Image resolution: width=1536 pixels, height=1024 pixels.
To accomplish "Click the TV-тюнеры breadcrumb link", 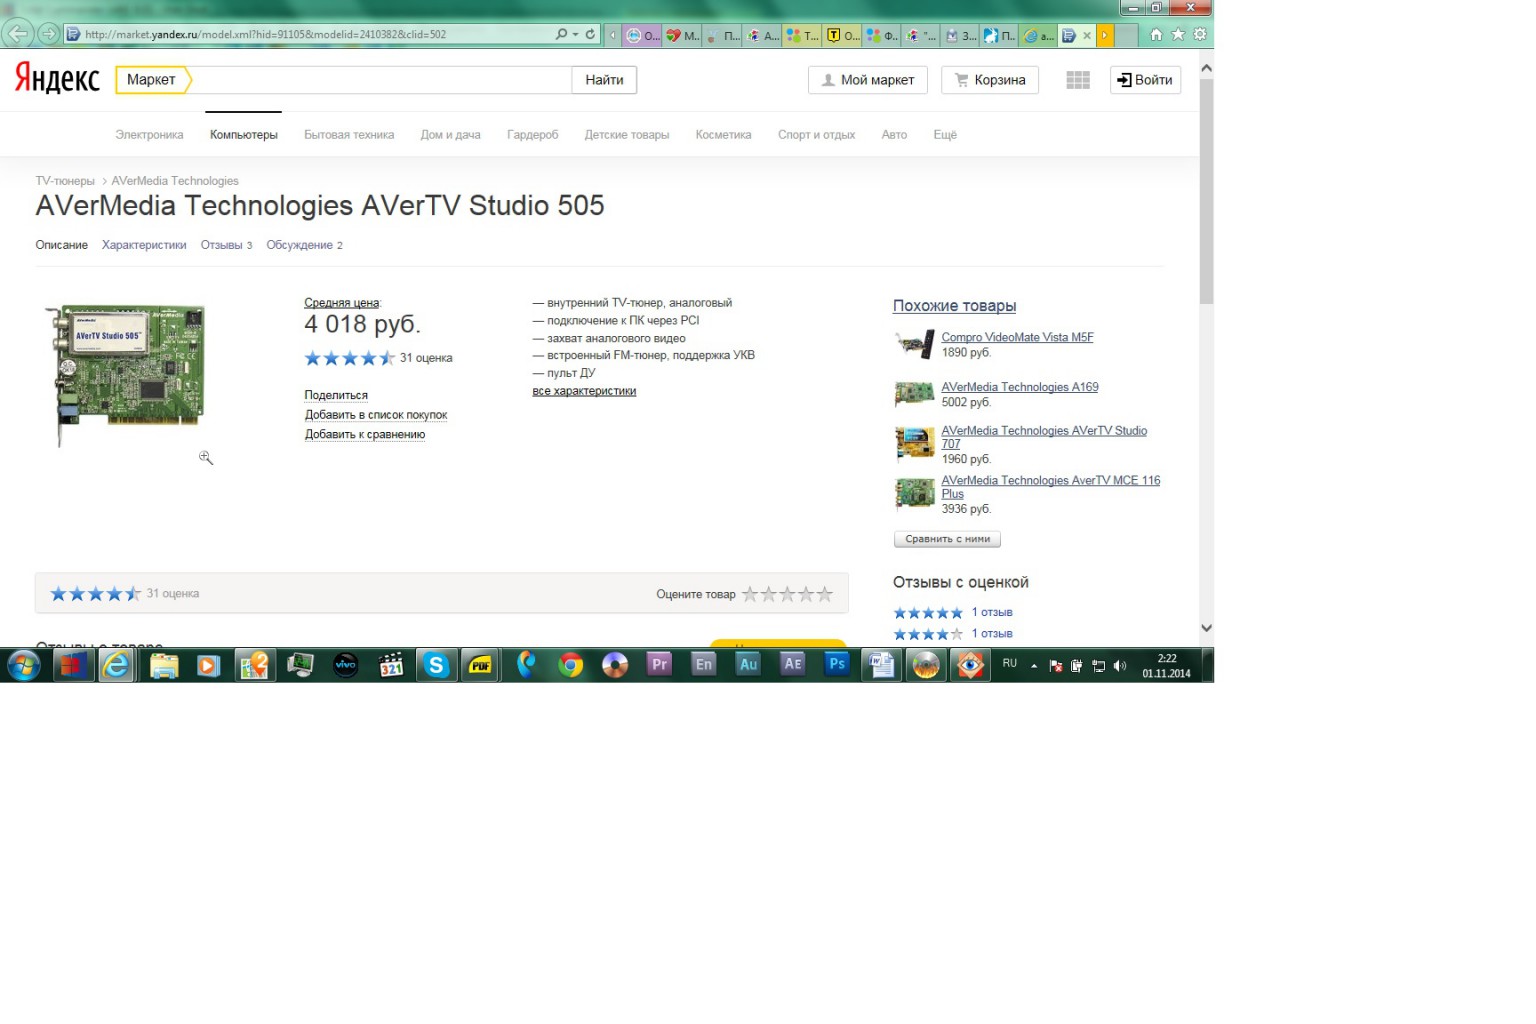I will 65,181.
